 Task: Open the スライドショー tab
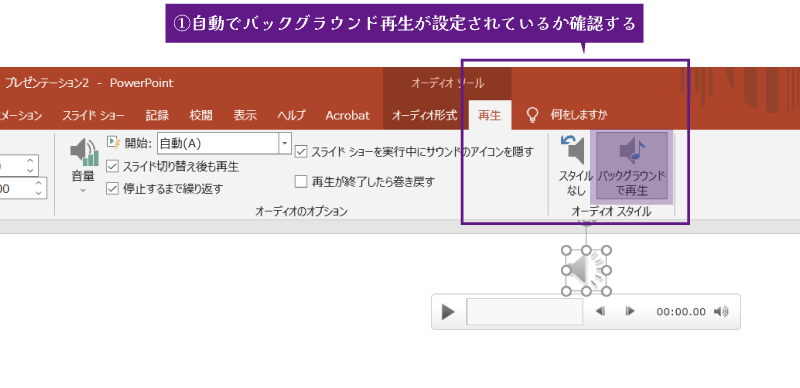(x=93, y=115)
